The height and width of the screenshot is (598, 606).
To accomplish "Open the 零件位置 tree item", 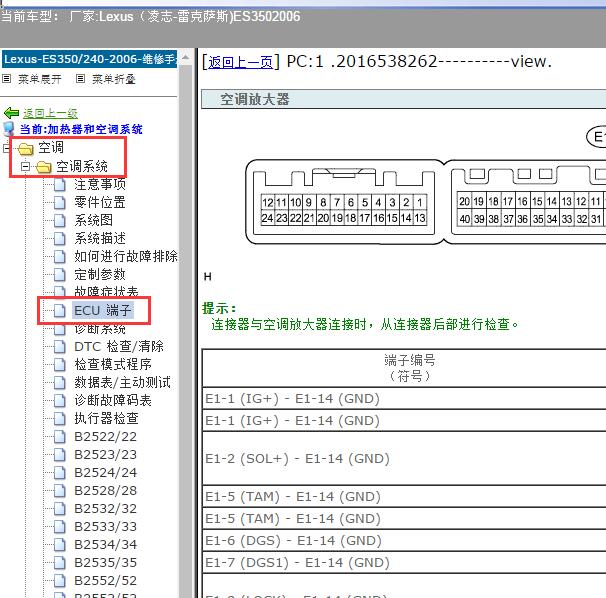I will pyautogui.click(x=100, y=202).
